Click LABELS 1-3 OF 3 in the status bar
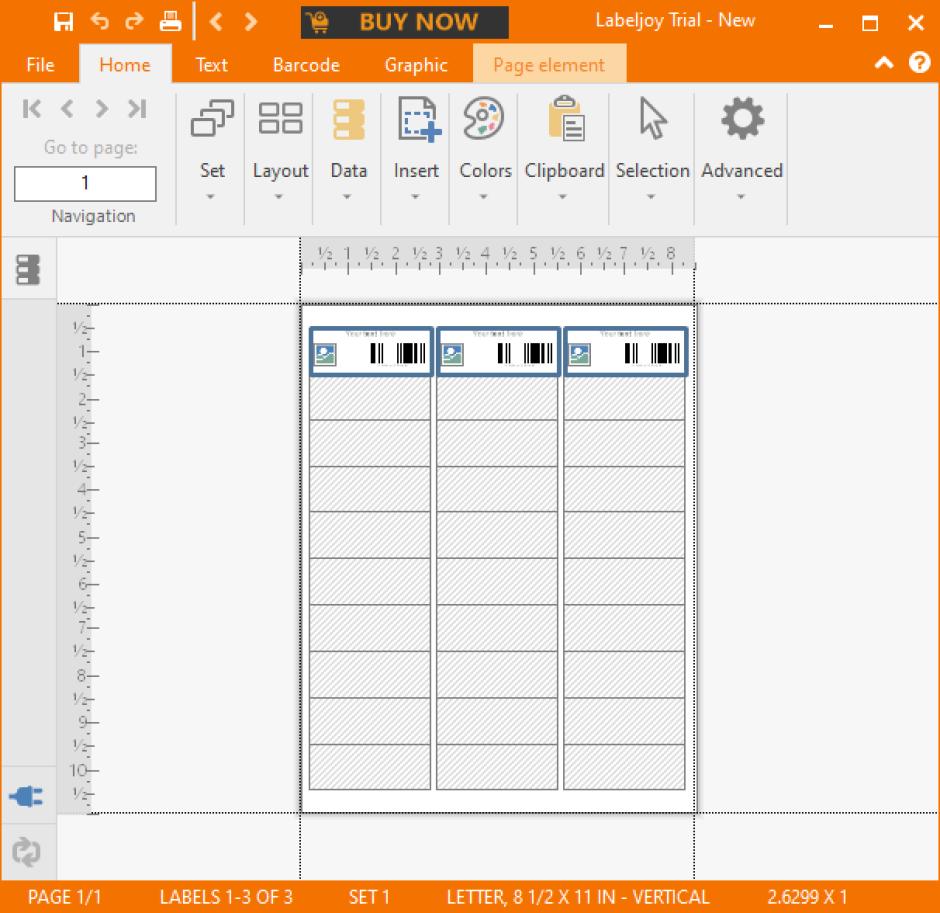The height and width of the screenshot is (913, 940). [x=226, y=897]
